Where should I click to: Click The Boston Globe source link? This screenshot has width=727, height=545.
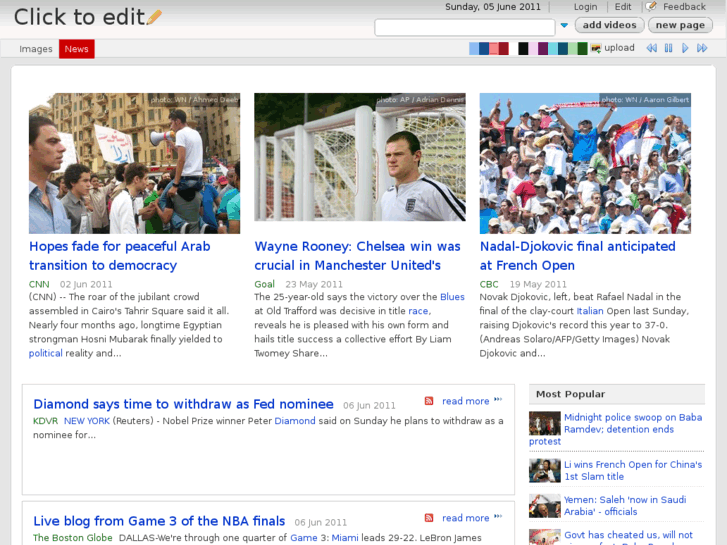click(73, 538)
